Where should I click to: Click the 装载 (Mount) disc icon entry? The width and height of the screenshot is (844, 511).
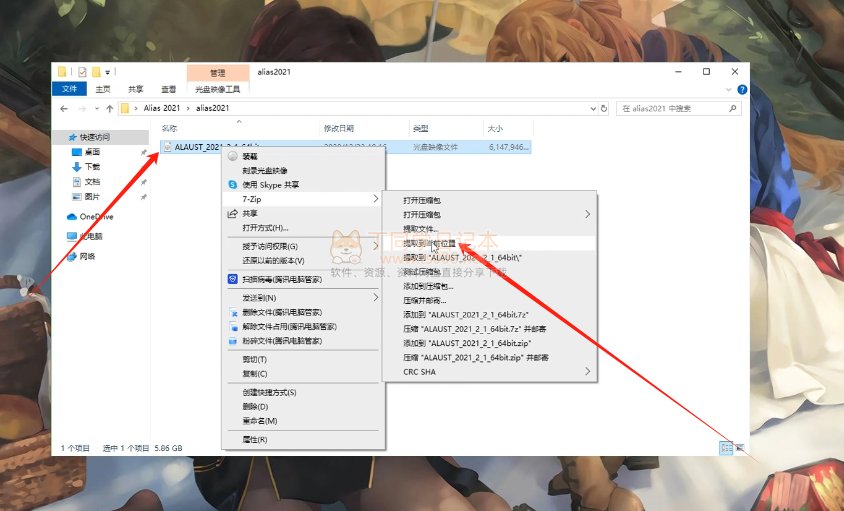(250, 157)
